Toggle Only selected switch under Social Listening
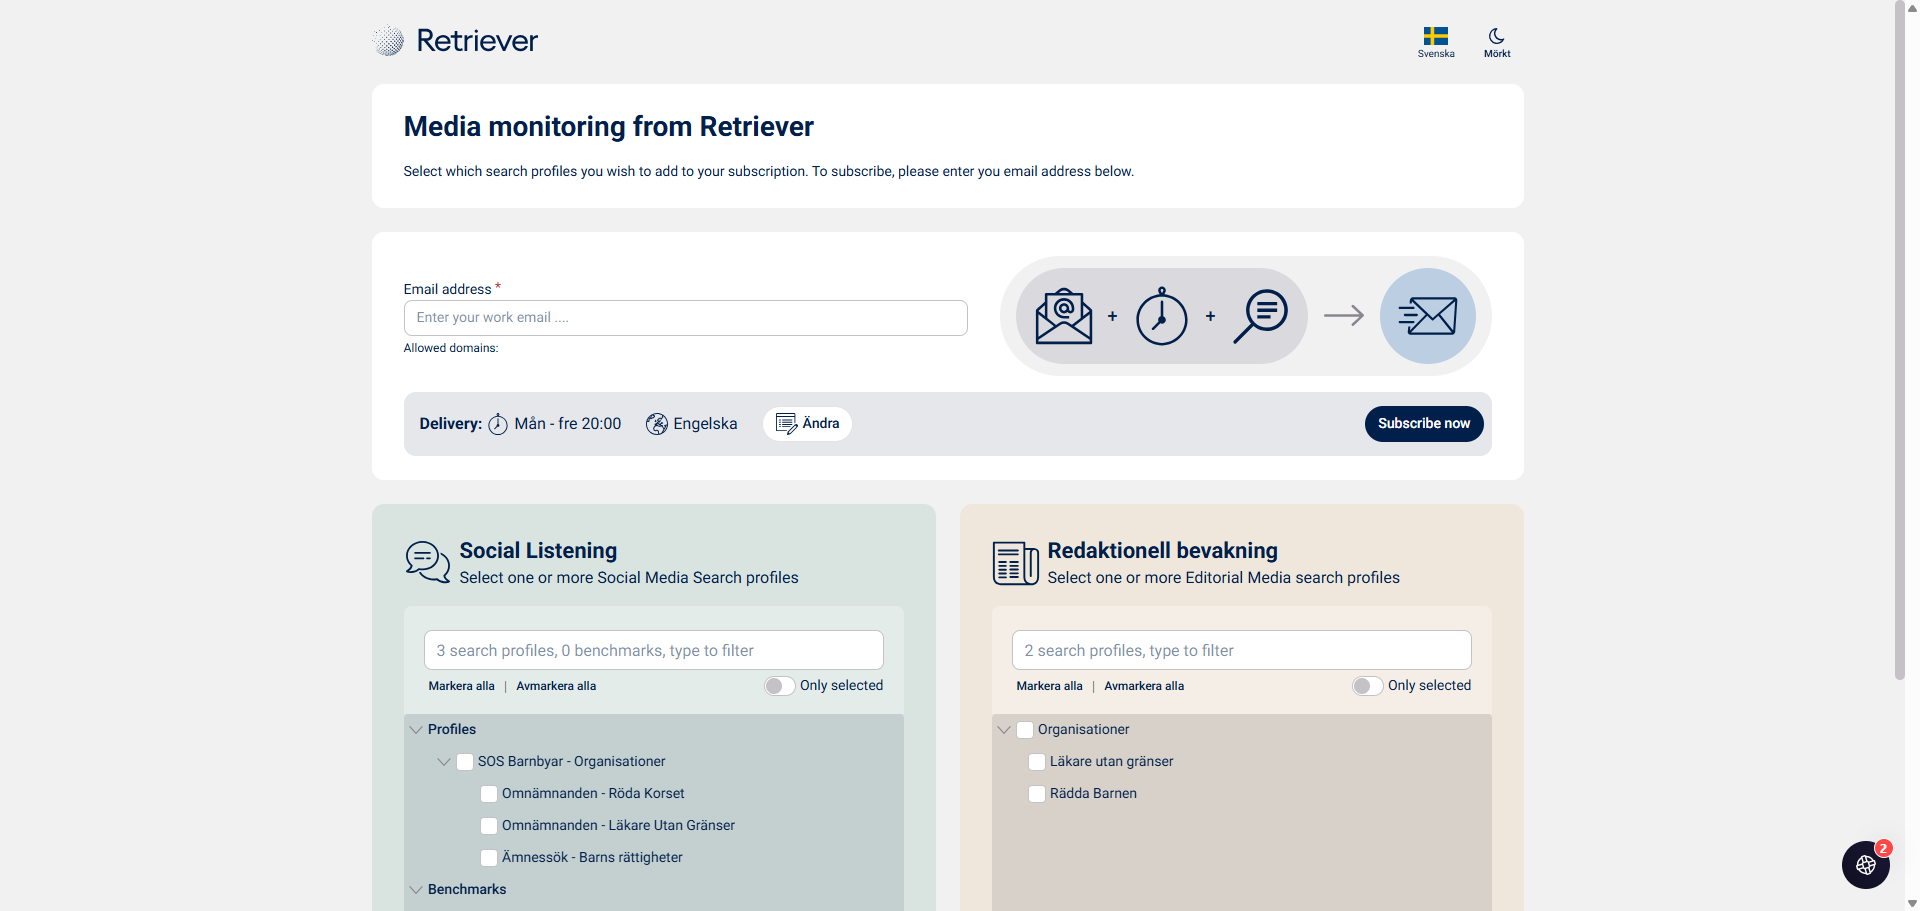The height and width of the screenshot is (911, 1920). point(780,686)
